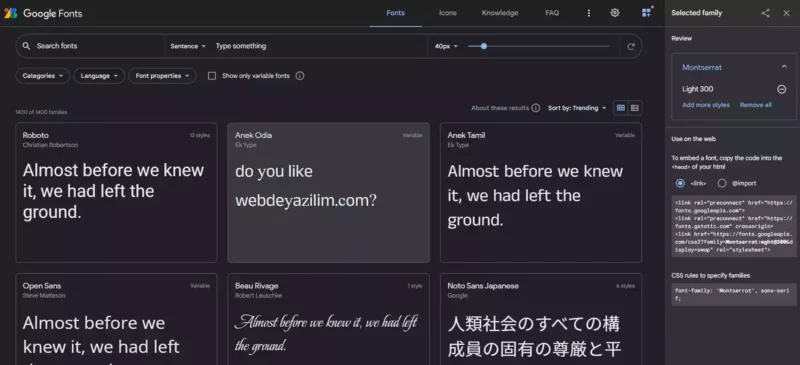Viewport: 800px width, 365px height.
Task: Switch to list view layout
Action: point(635,108)
